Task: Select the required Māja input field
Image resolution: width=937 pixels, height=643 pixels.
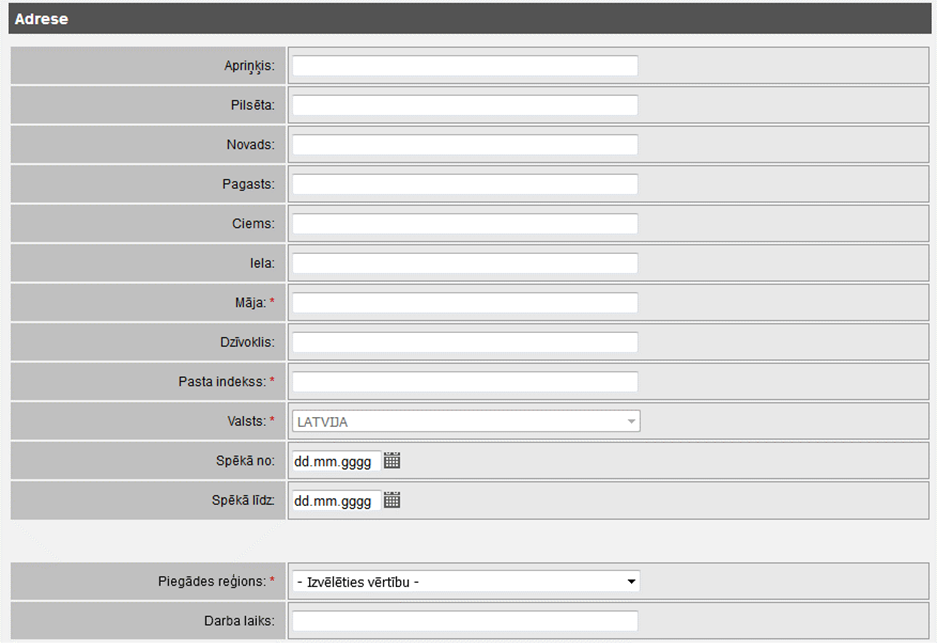Action: [465, 303]
